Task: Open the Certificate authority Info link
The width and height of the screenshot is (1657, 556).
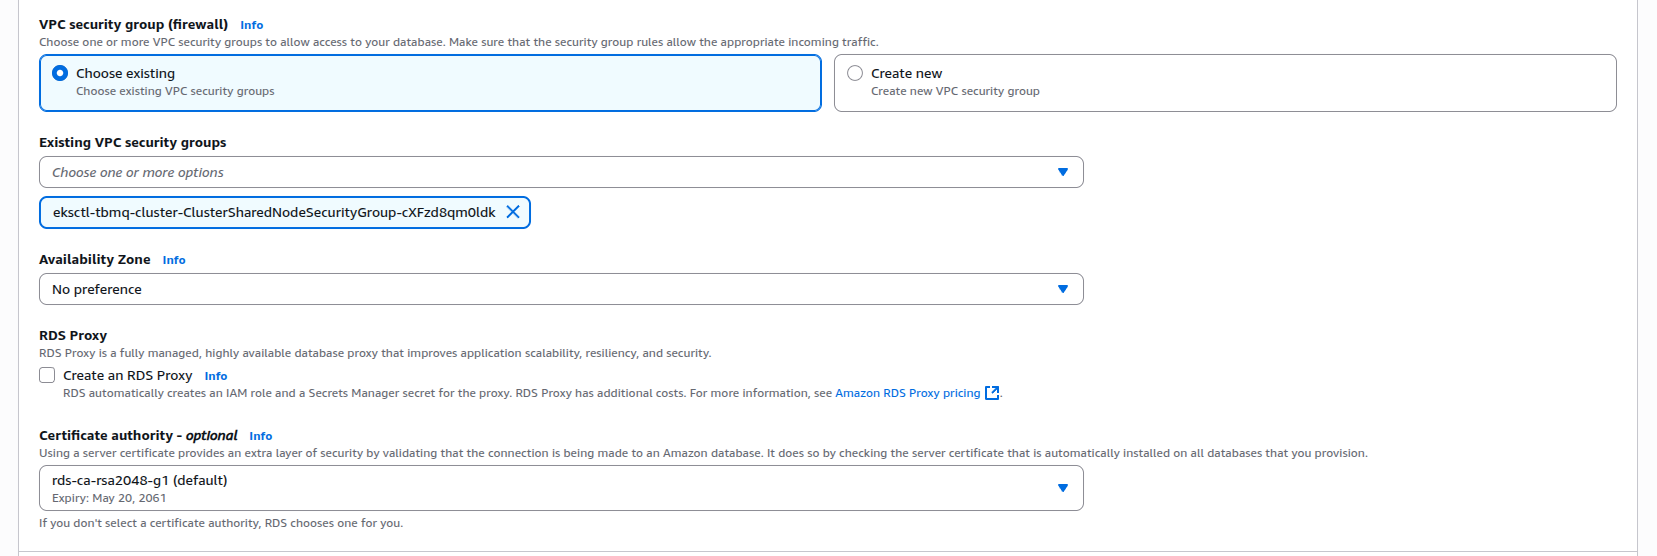Action: [x=260, y=436]
